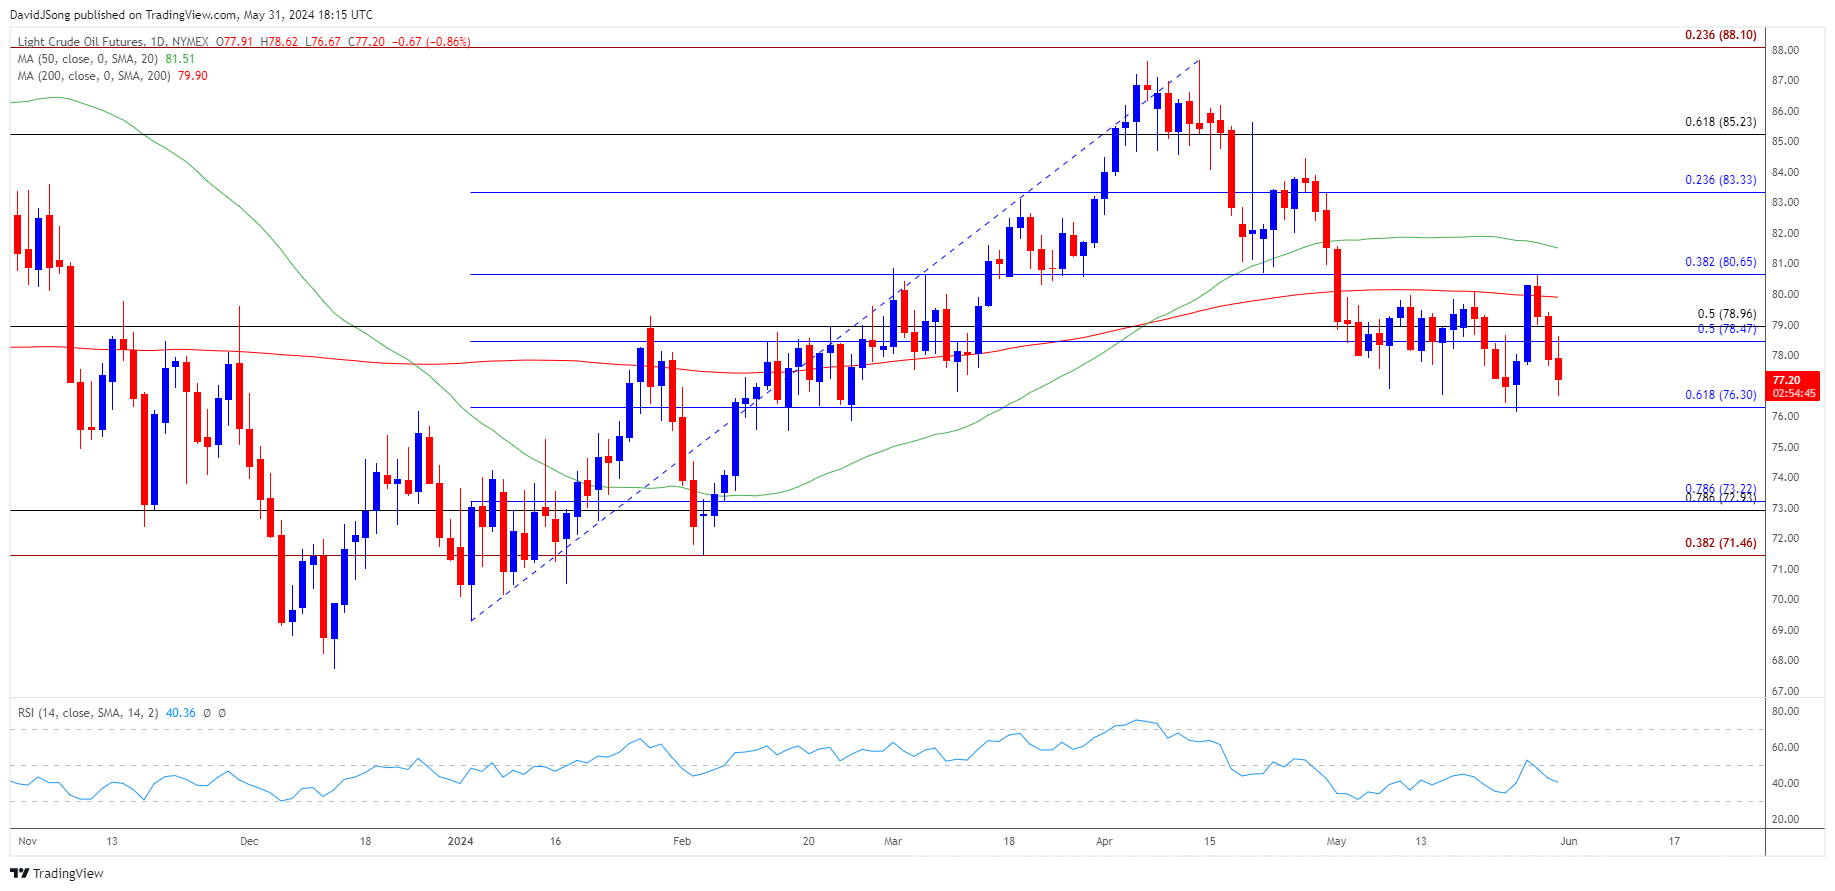Select the 0.382 (80.65) Fibonacci label
Image resolution: width=1835 pixels, height=891 pixels.
(1720, 262)
